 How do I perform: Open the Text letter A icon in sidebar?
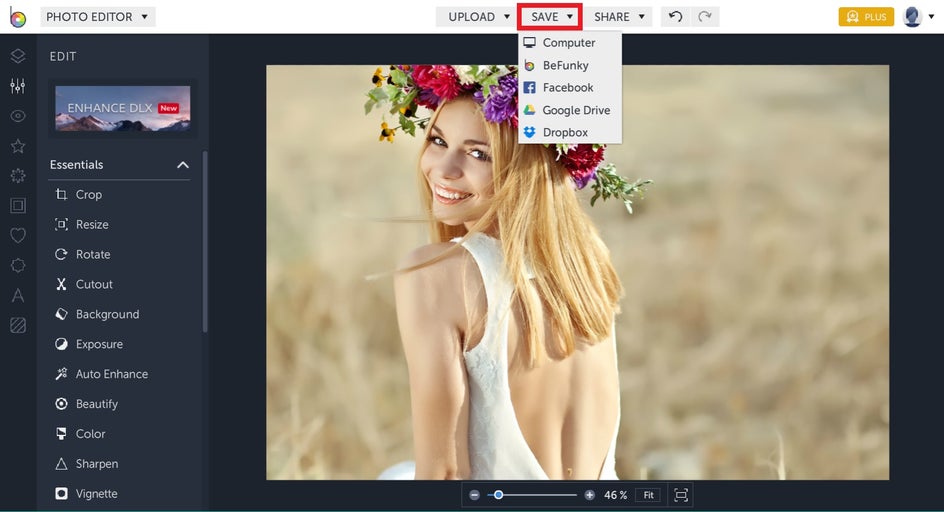(x=18, y=295)
